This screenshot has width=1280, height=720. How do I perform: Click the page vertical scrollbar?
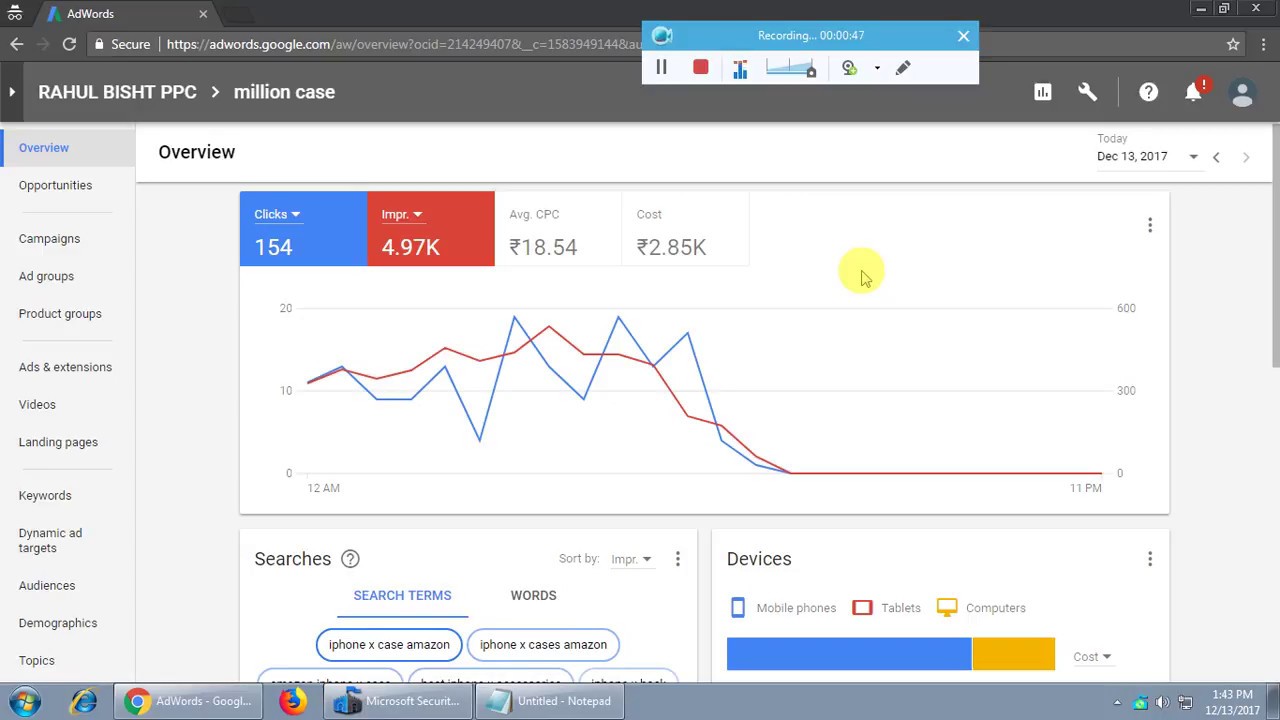tap(1275, 246)
